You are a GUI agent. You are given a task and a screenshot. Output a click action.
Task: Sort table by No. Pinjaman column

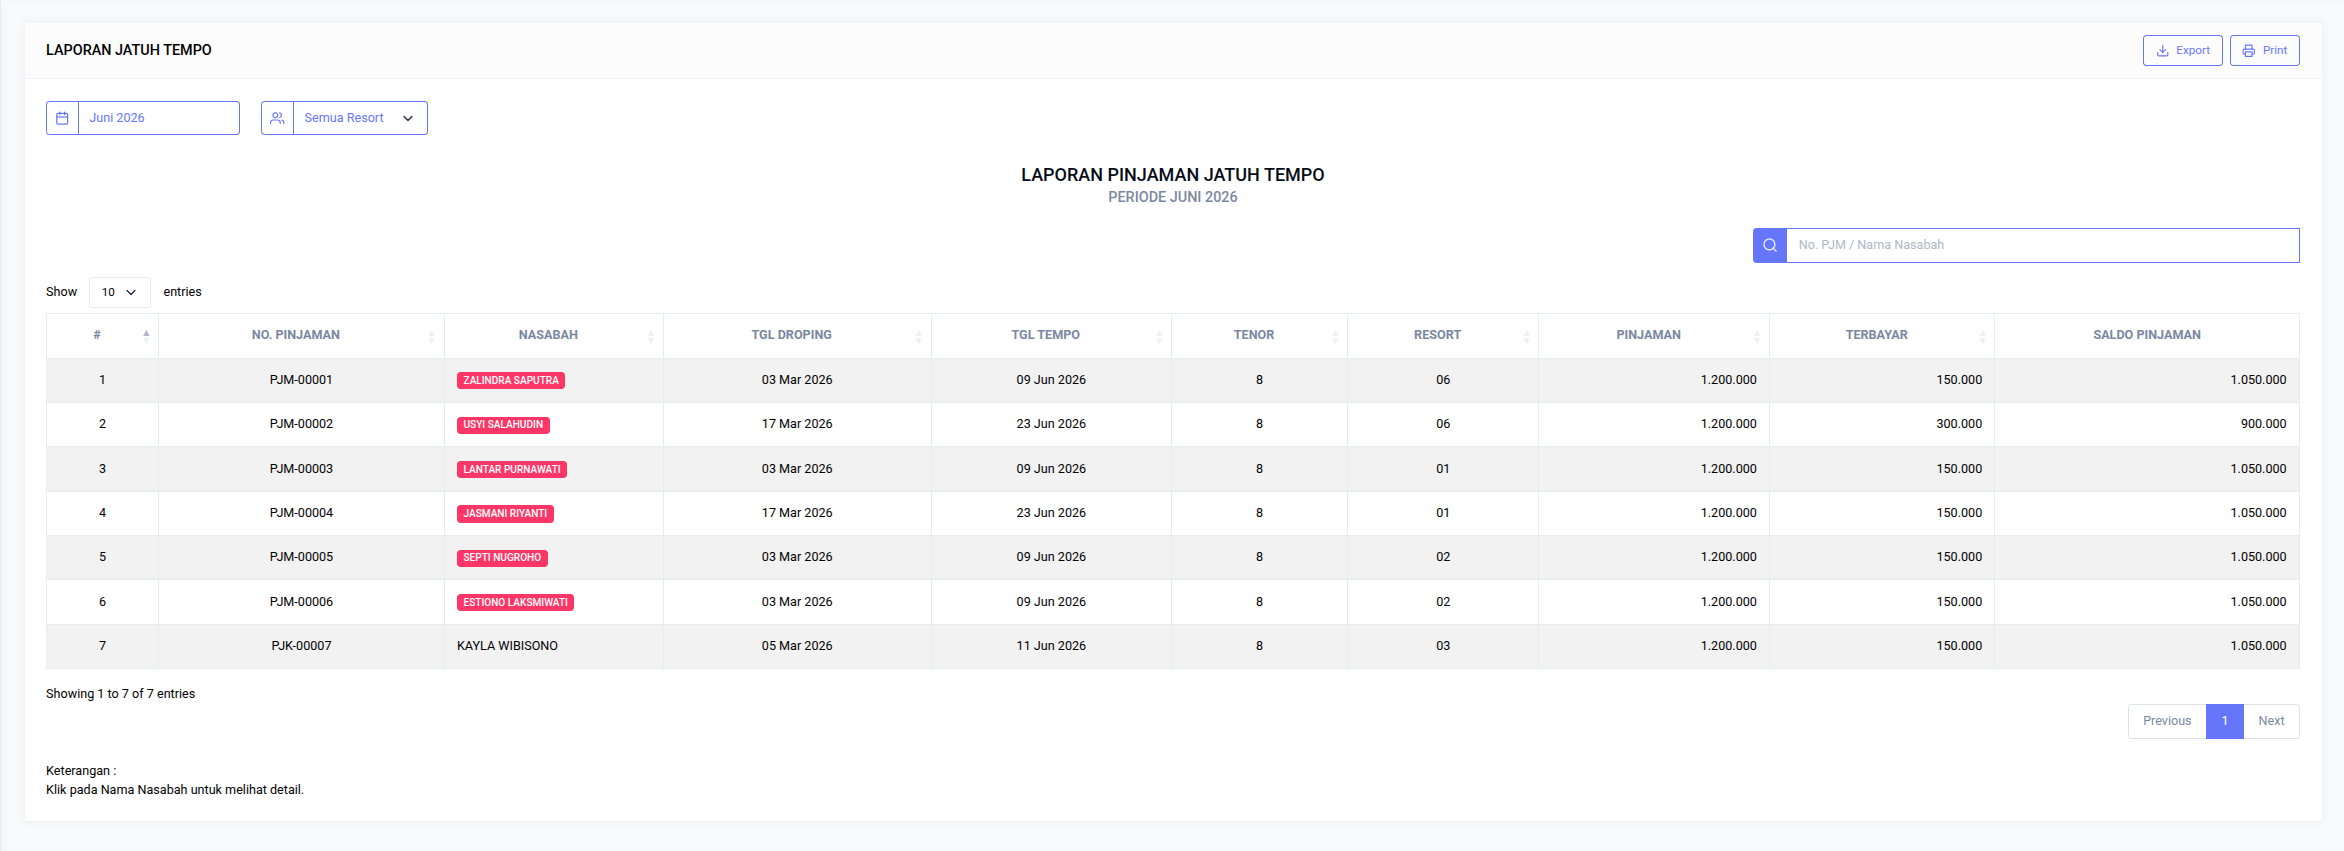[x=296, y=335]
